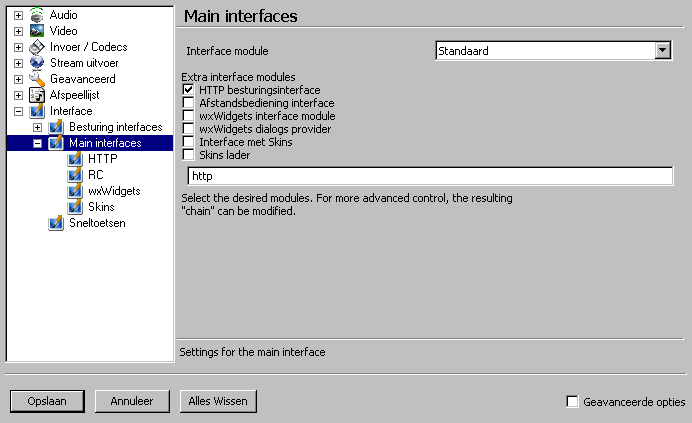Select the Geavanceerd wrench icon
692x423 pixels.
coord(37,79)
